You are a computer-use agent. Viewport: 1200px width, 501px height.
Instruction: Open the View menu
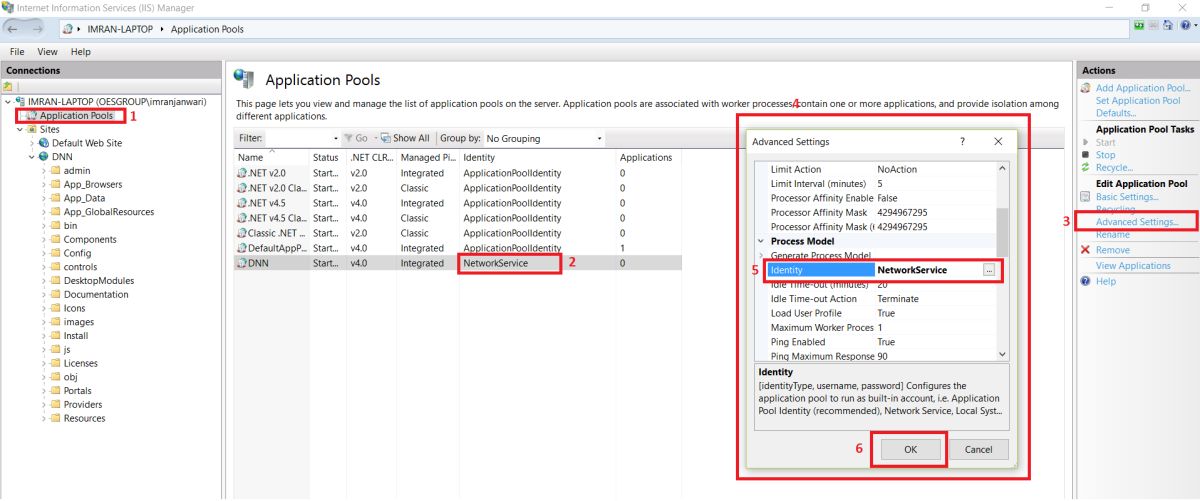pos(47,51)
